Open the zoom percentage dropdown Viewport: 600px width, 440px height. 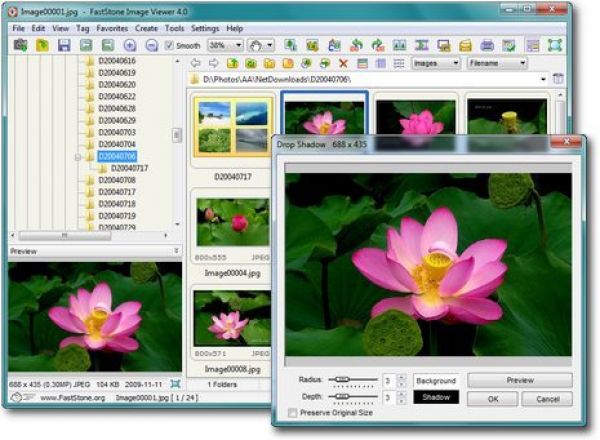tap(236, 46)
